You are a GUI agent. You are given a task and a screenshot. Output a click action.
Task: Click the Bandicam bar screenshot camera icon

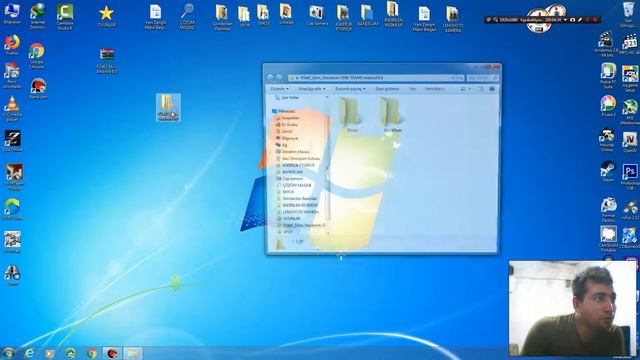click(572, 20)
